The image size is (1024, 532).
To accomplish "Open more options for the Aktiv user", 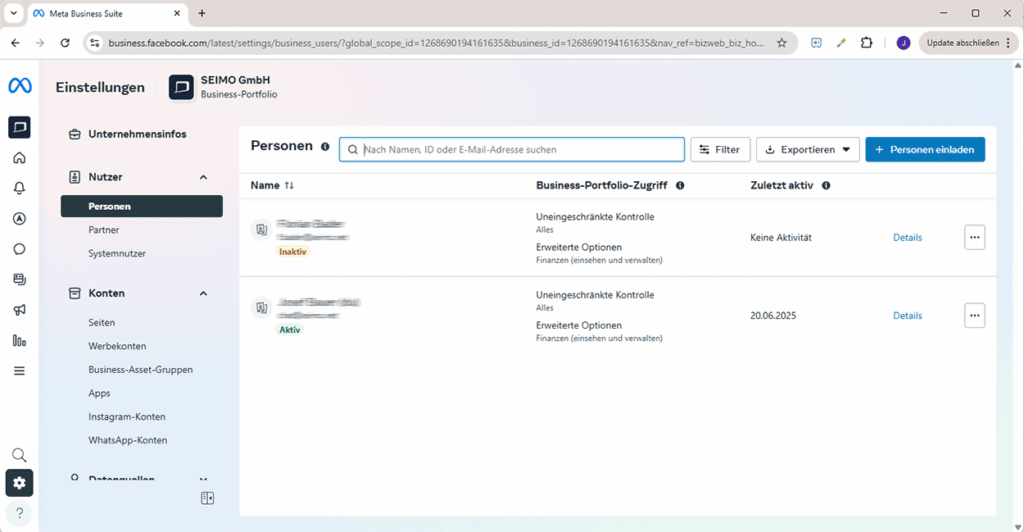I will (974, 315).
